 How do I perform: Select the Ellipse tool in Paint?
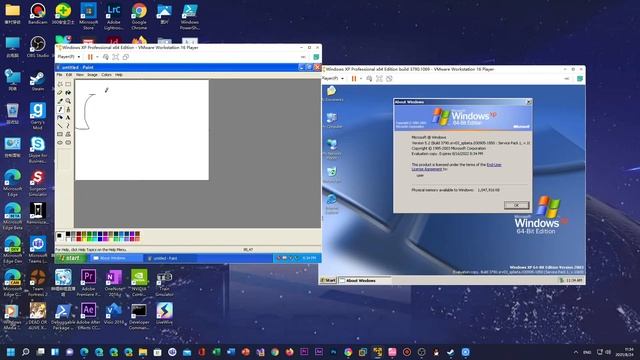pos(60,142)
